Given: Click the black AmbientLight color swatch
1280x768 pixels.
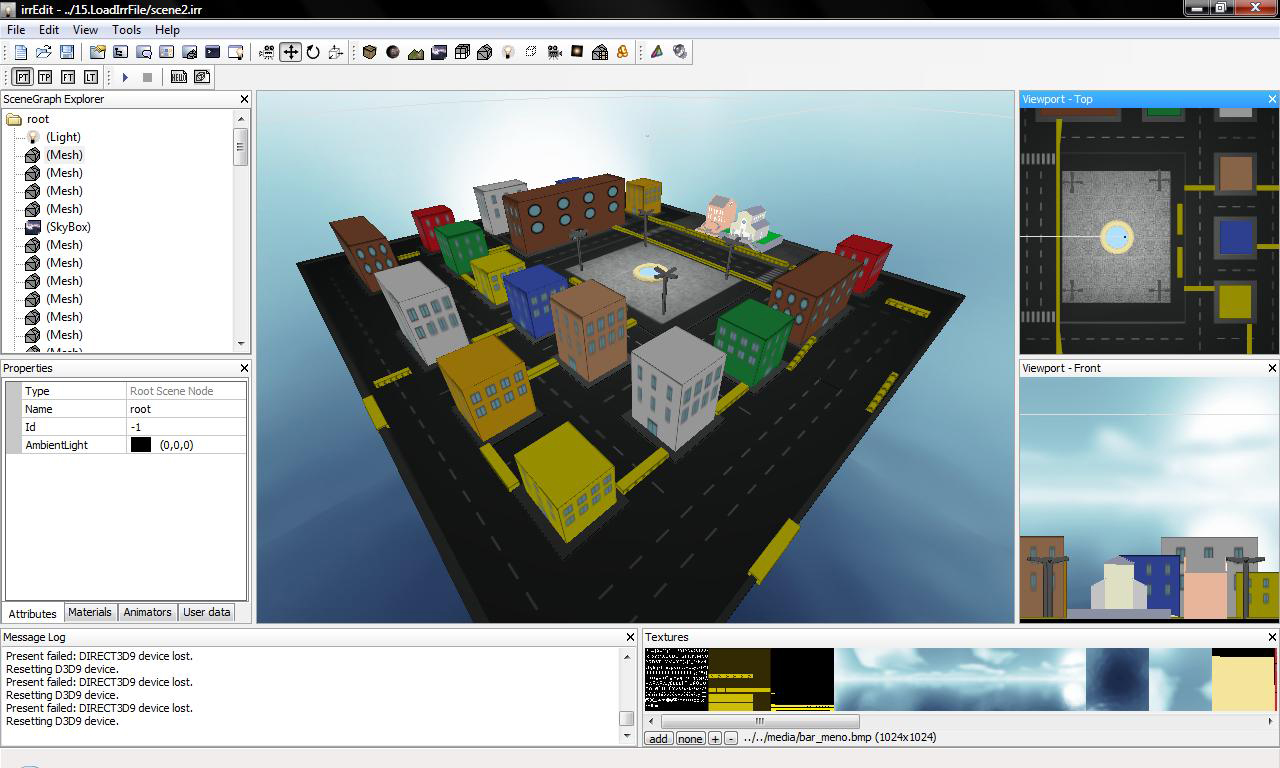Looking at the screenshot, I should (x=141, y=445).
